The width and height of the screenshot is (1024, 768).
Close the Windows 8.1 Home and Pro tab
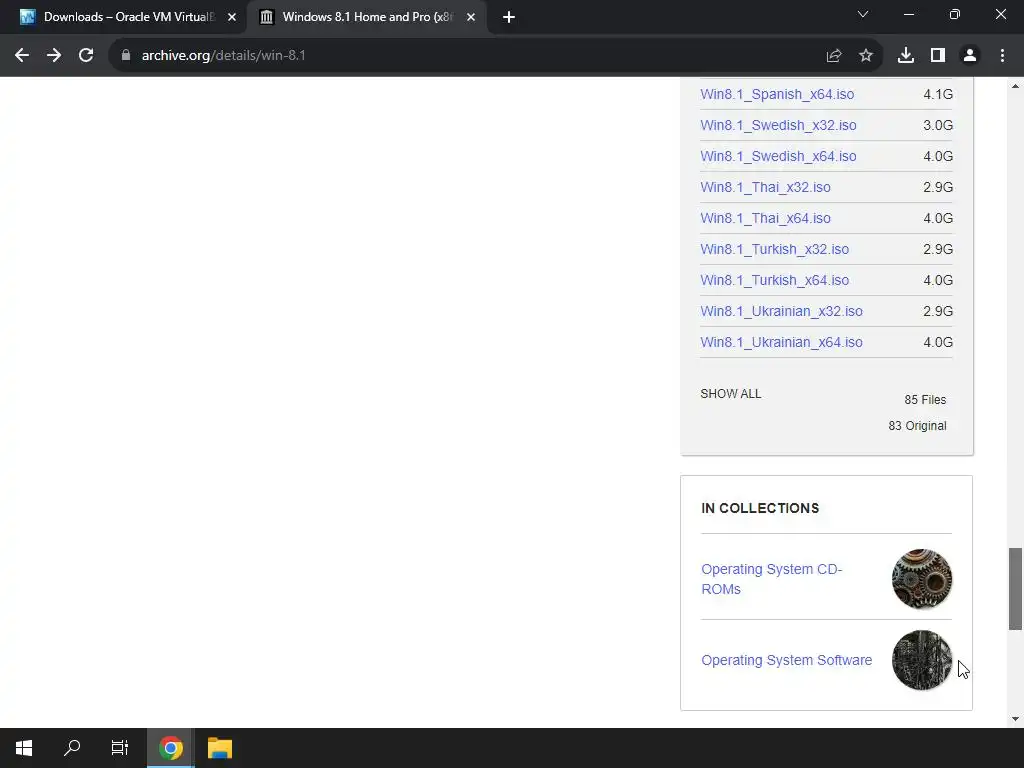pyautogui.click(x=471, y=17)
